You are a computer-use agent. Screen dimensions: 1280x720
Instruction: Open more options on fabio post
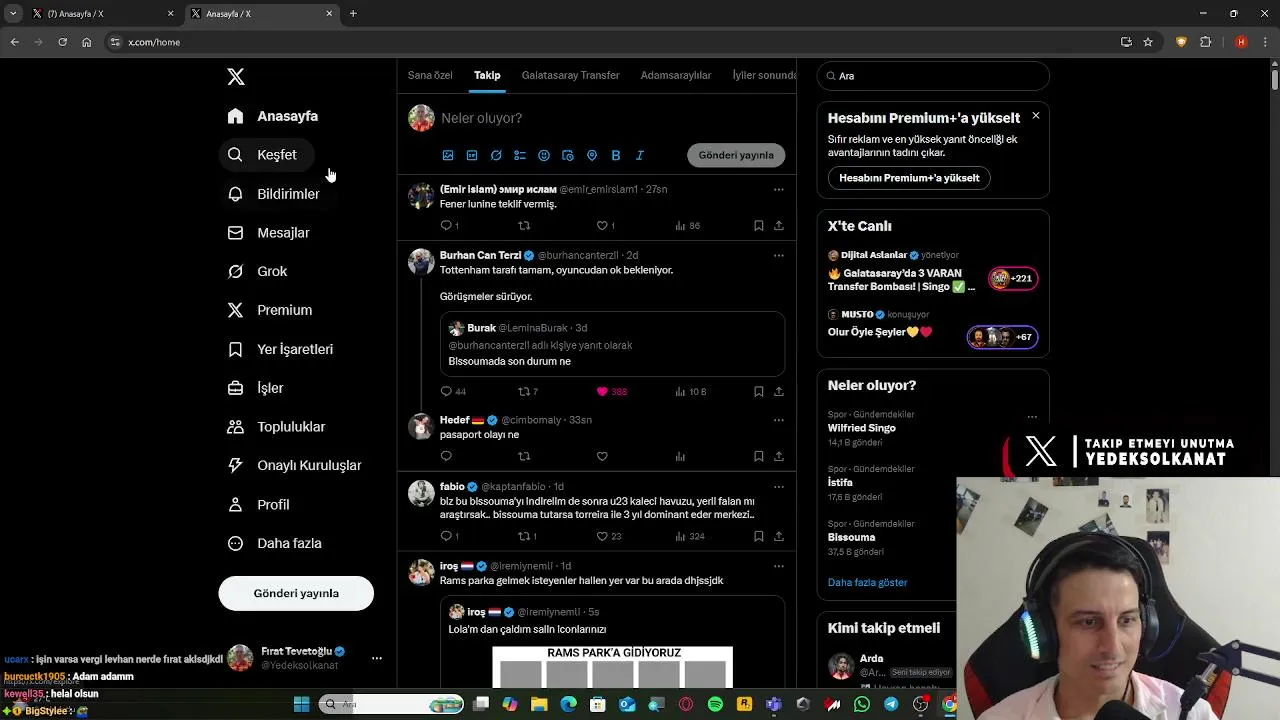778,486
